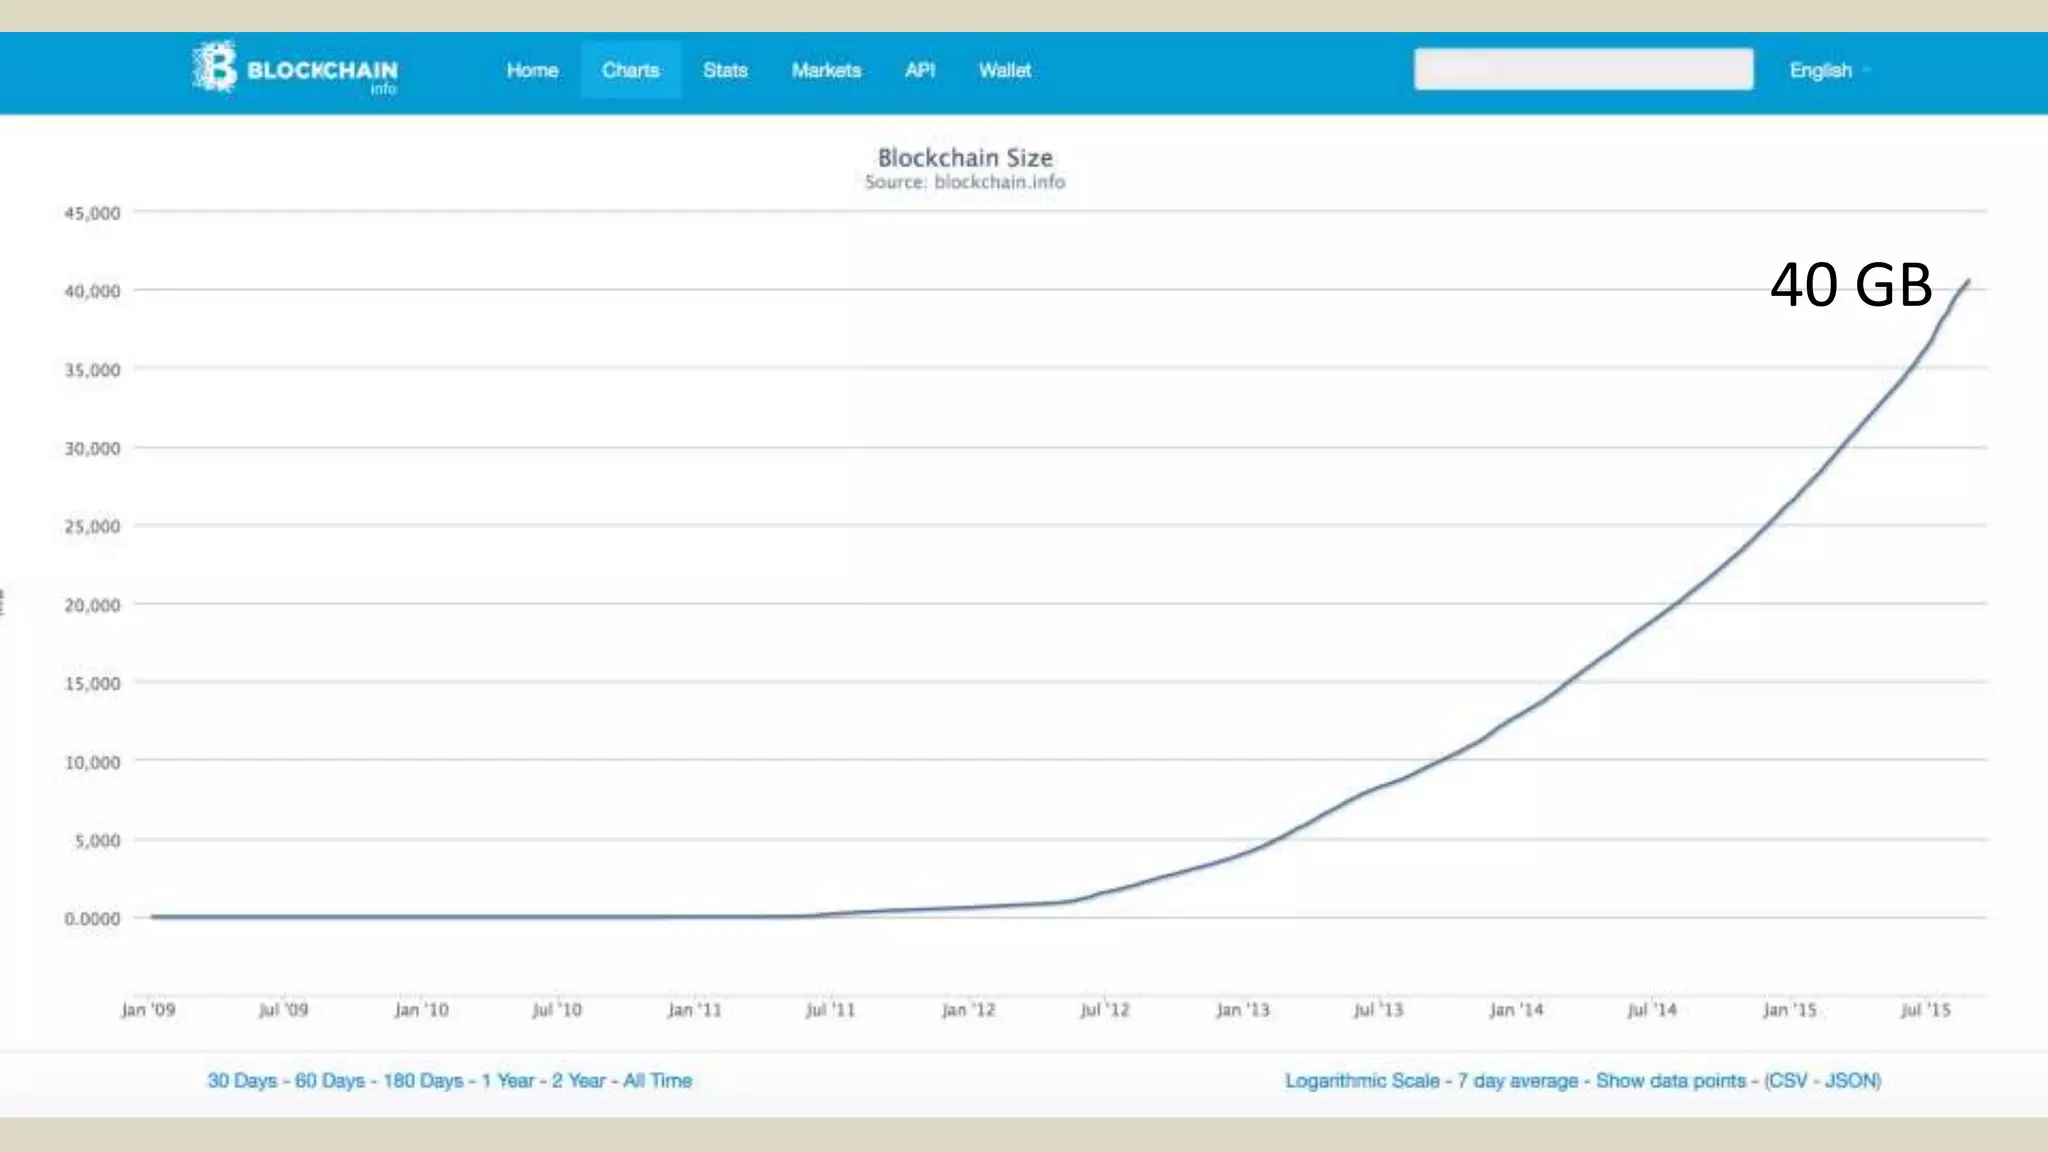This screenshot has height=1152, width=2048.
Task: Select the 60 Days range
Action: coord(330,1081)
